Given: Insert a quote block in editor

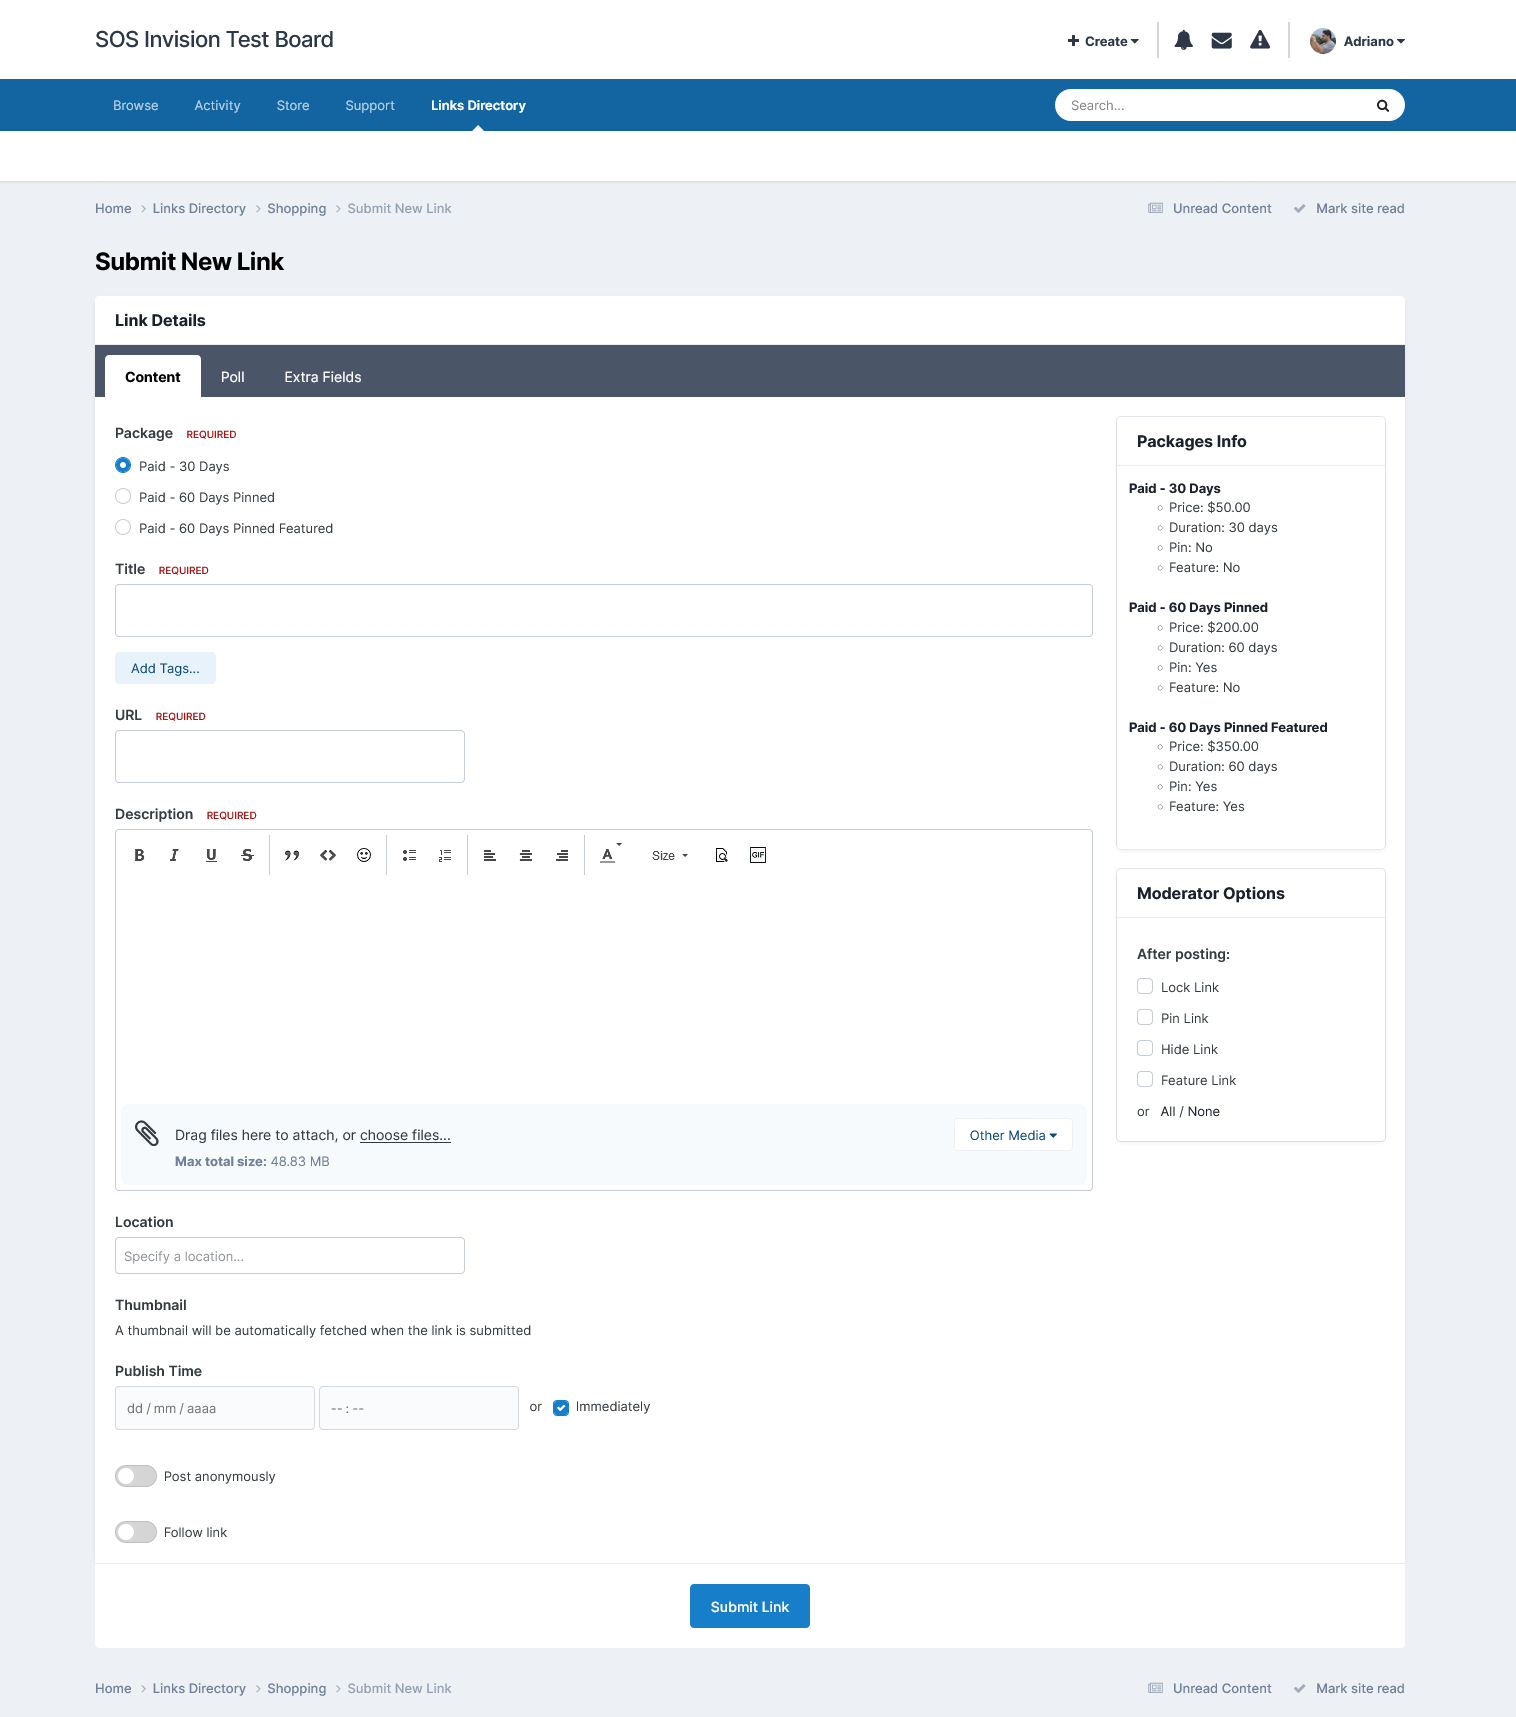Looking at the screenshot, I should click(292, 855).
